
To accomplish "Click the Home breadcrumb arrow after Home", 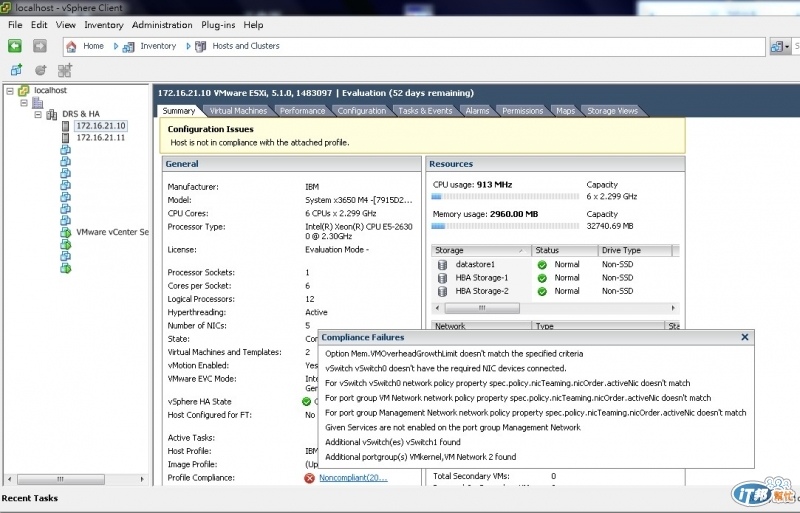I will click(x=116, y=46).
